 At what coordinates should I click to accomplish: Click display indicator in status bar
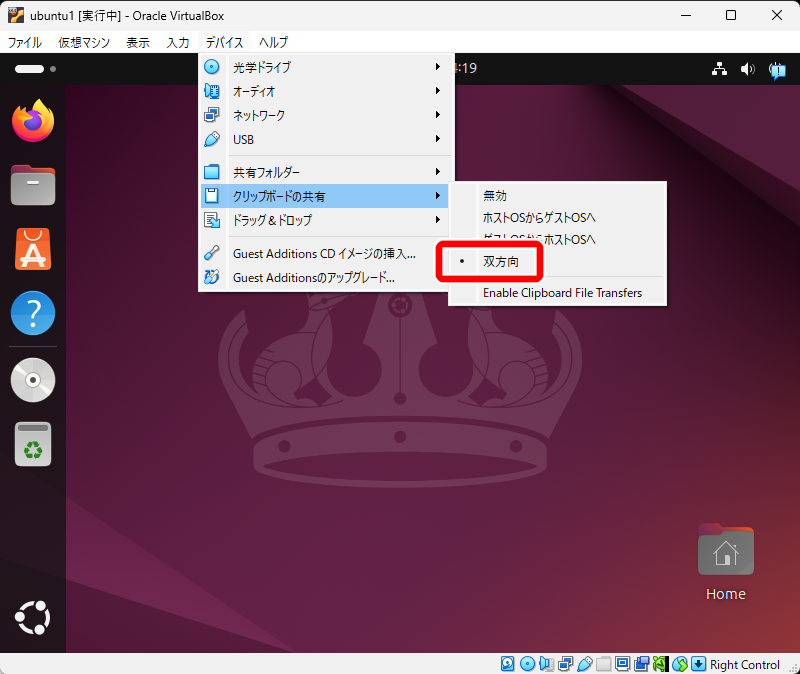[622, 664]
